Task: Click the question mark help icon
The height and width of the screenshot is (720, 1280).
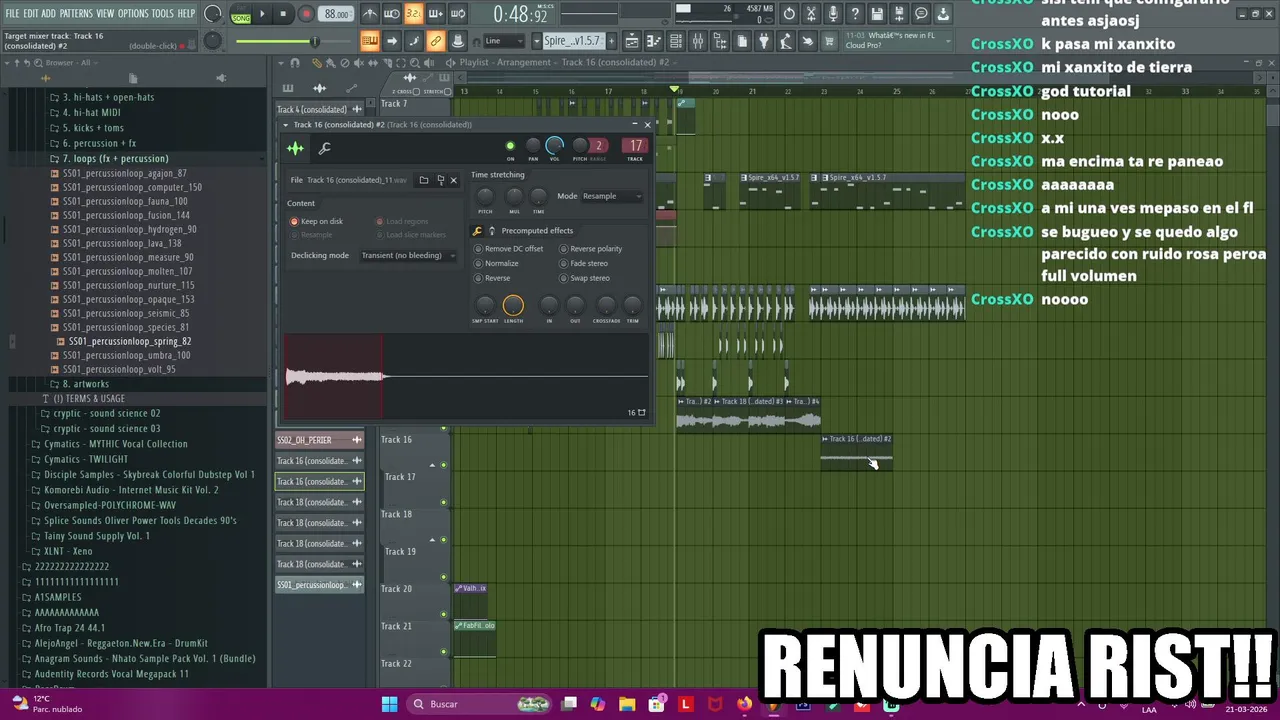Action: [x=855, y=14]
